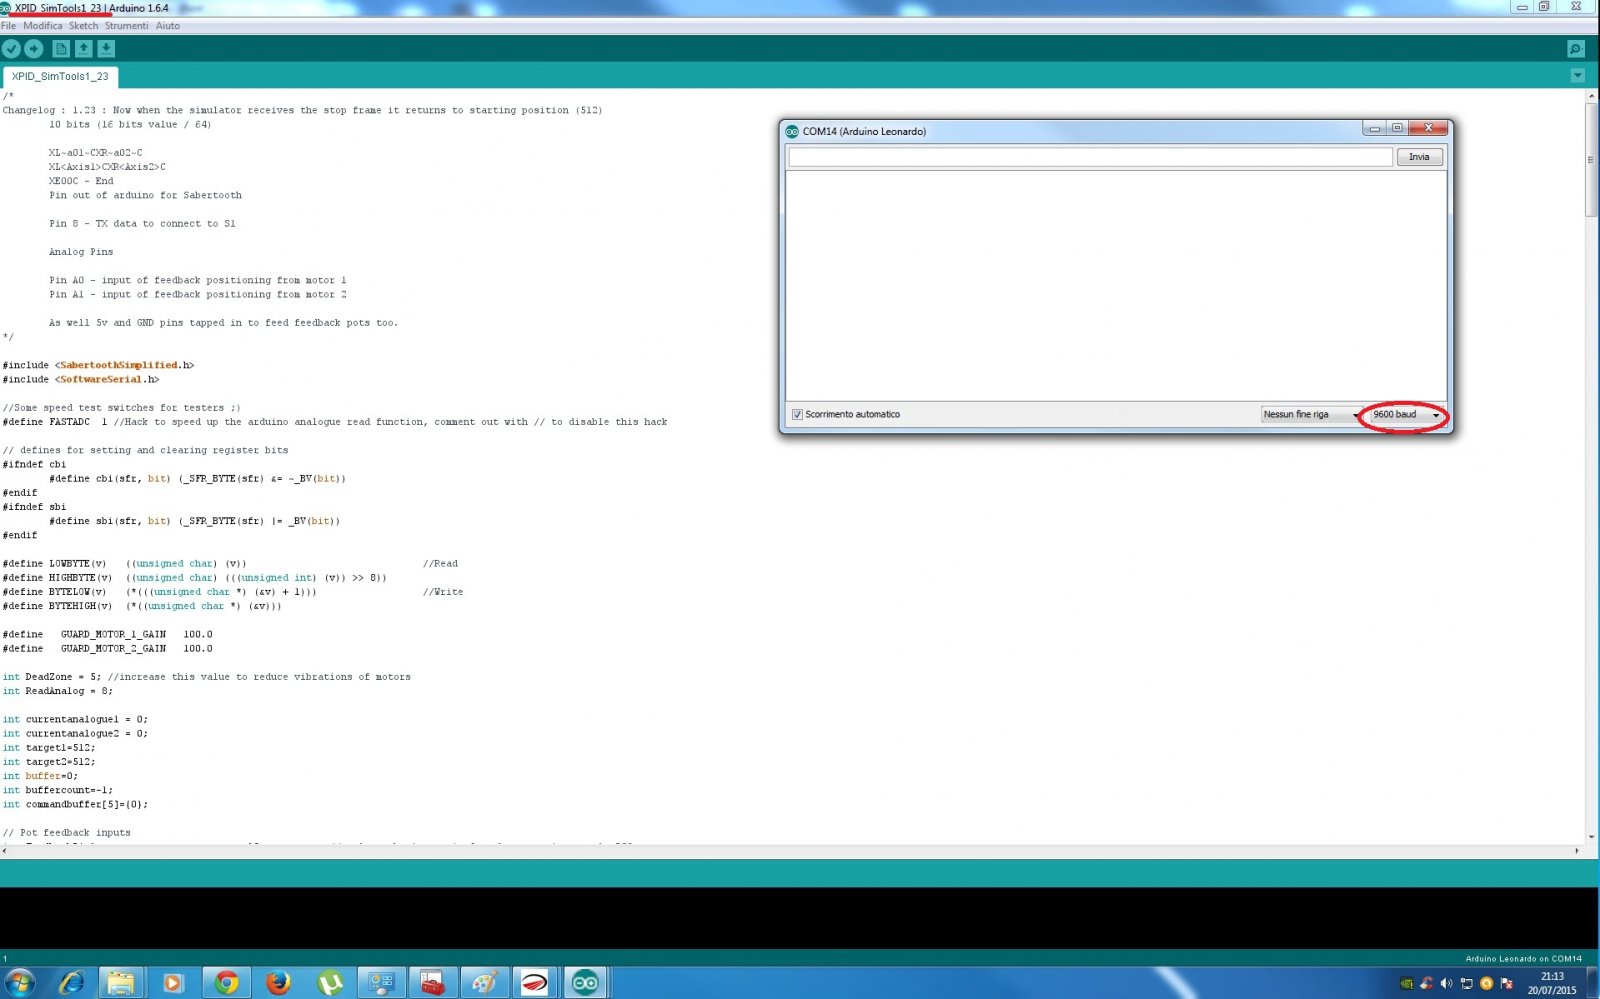Click the 'int buffer=0;' line

coord(40,776)
